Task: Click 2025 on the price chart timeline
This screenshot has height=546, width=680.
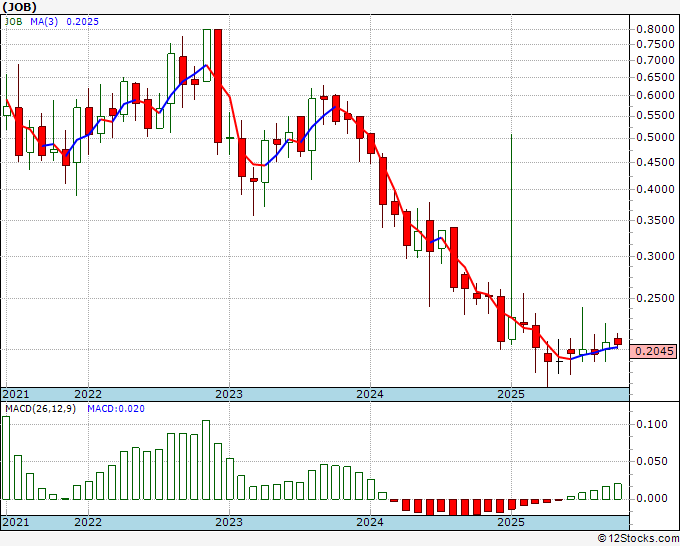Action: [511, 394]
